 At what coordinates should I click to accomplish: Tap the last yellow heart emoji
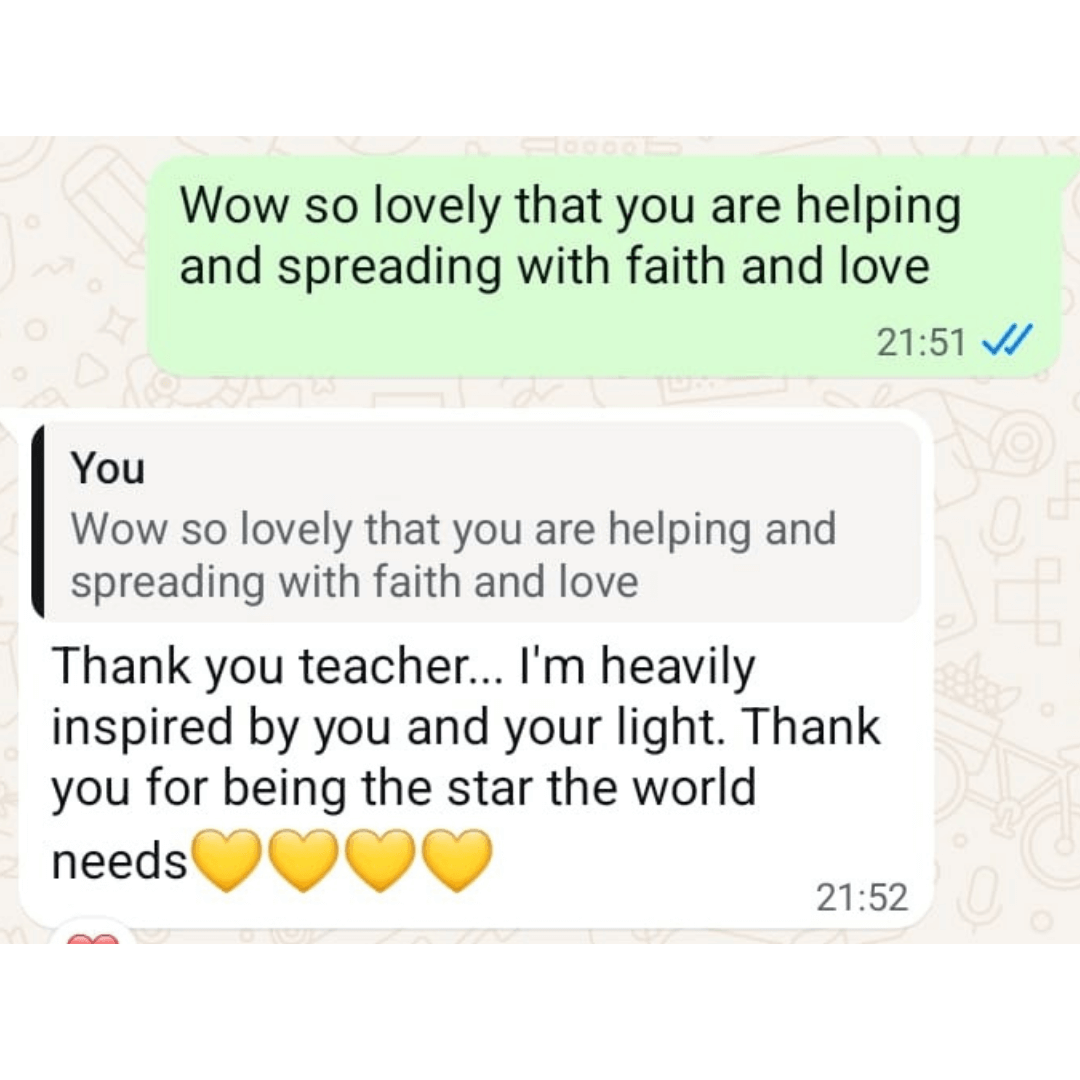coord(457,860)
